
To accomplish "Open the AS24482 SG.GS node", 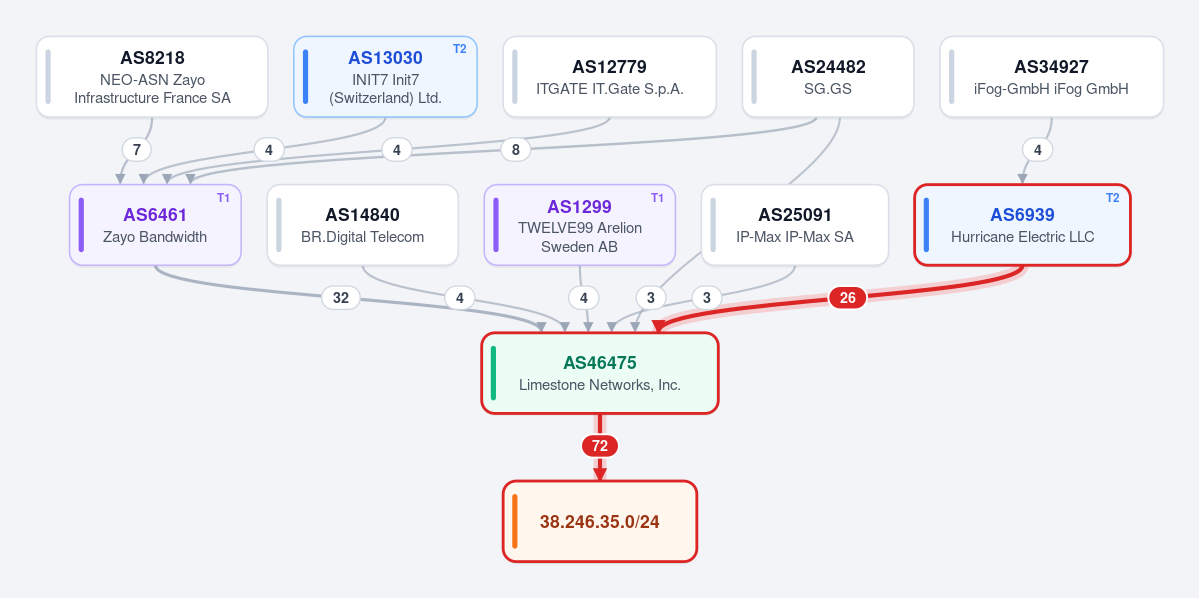I will [828, 76].
